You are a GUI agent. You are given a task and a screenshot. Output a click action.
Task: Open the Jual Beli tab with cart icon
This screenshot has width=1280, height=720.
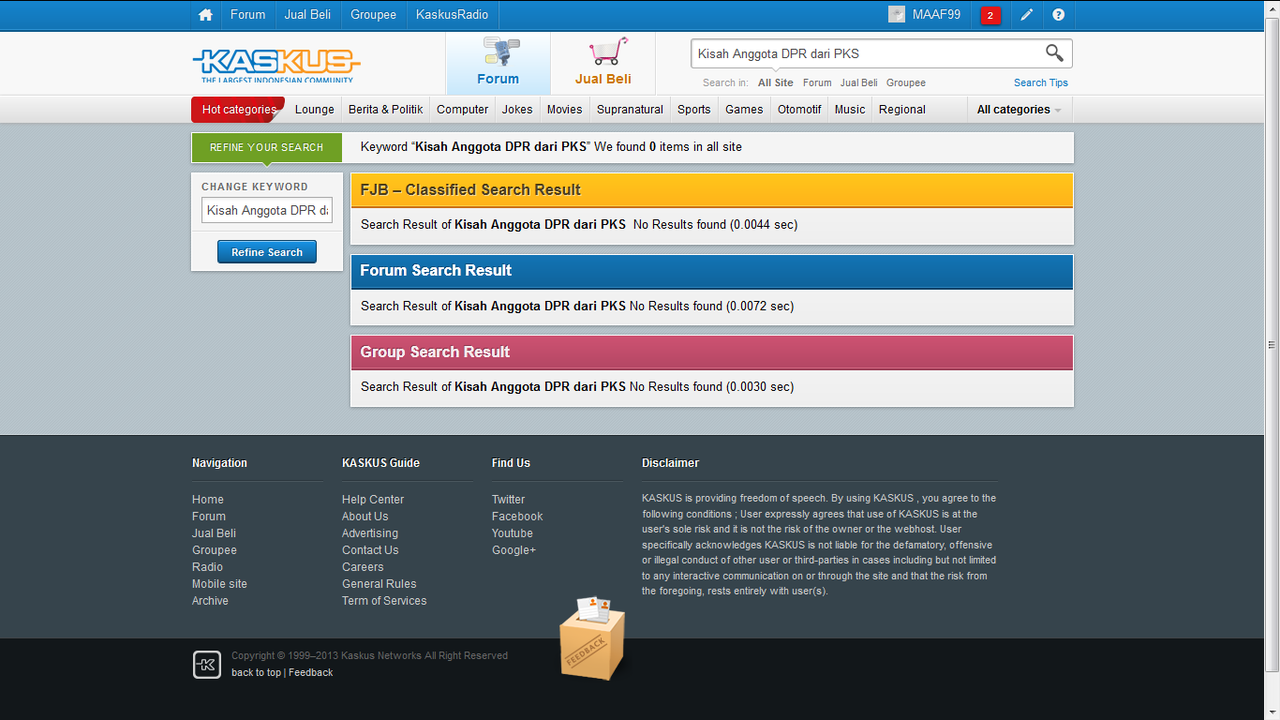point(603,63)
